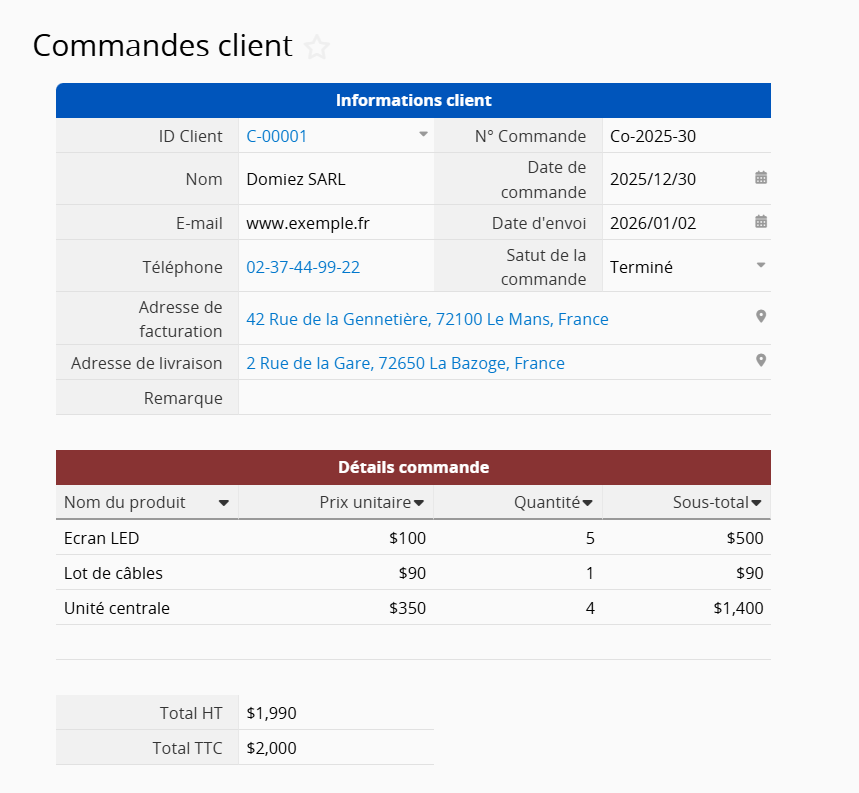Star the Commandes client sheet as favorite
The width and height of the screenshot is (859, 793).
pos(317,47)
